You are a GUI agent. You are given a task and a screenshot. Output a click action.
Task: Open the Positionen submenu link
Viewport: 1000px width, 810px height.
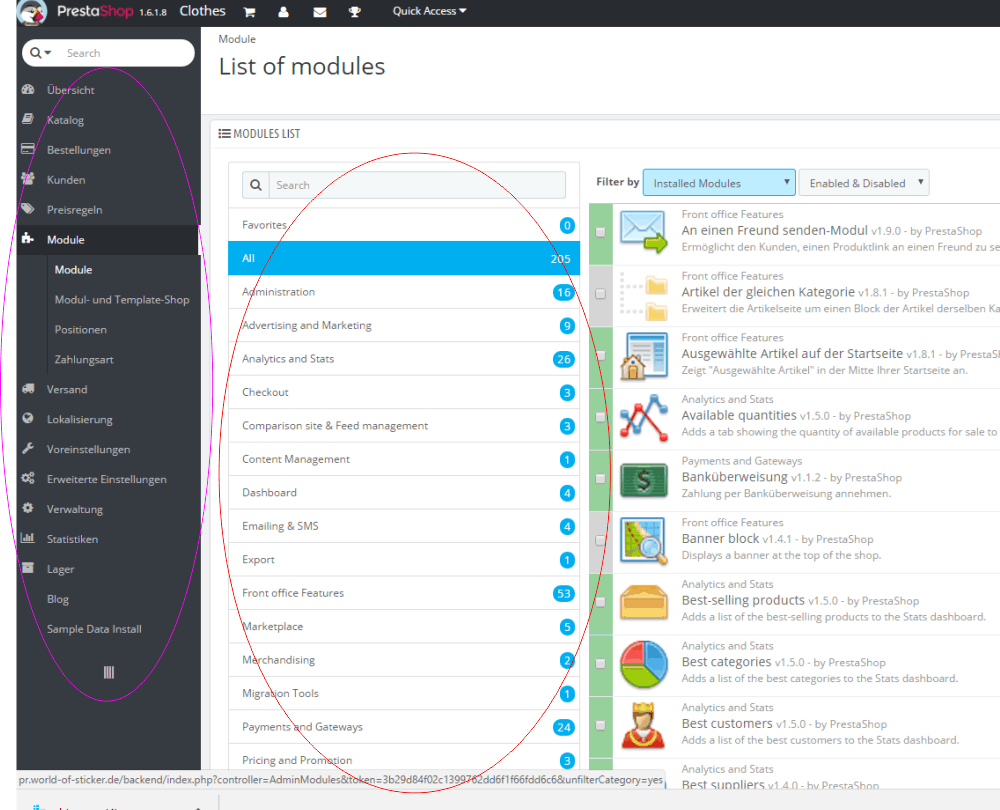(x=80, y=330)
